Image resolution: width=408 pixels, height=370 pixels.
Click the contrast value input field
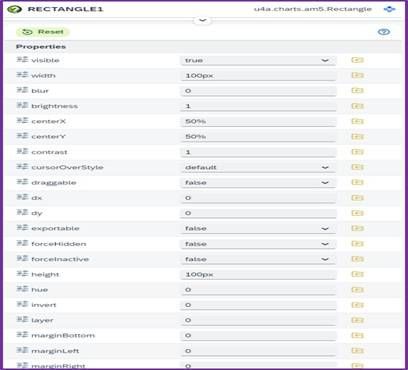(258, 152)
